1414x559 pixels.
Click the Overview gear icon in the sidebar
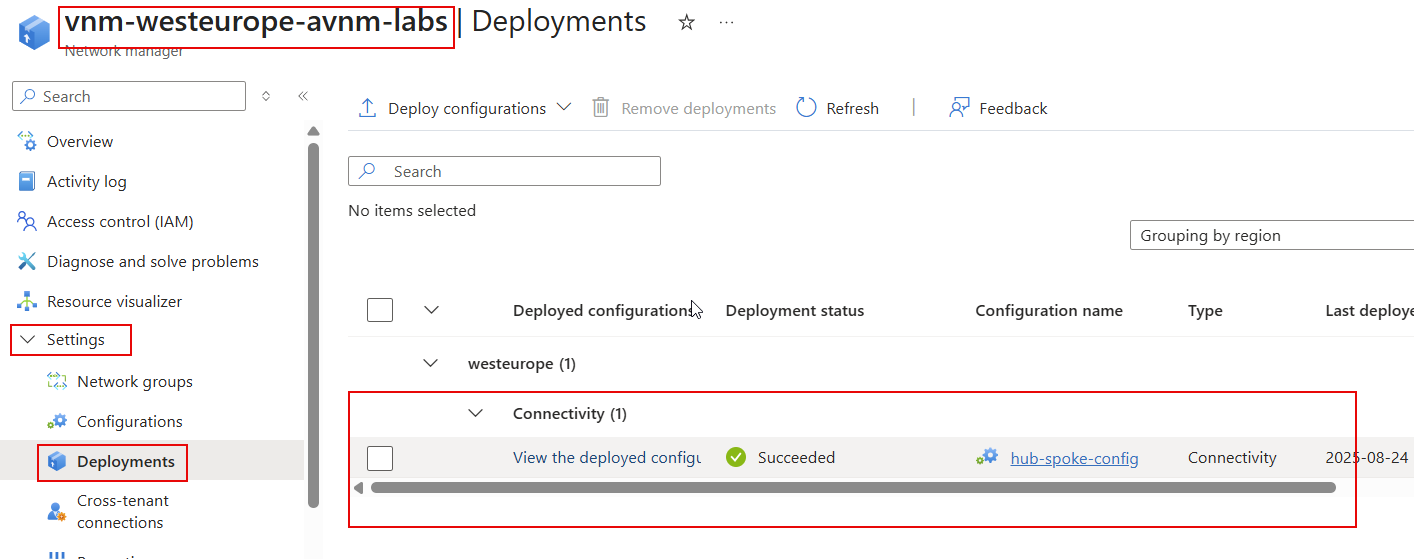coord(27,142)
